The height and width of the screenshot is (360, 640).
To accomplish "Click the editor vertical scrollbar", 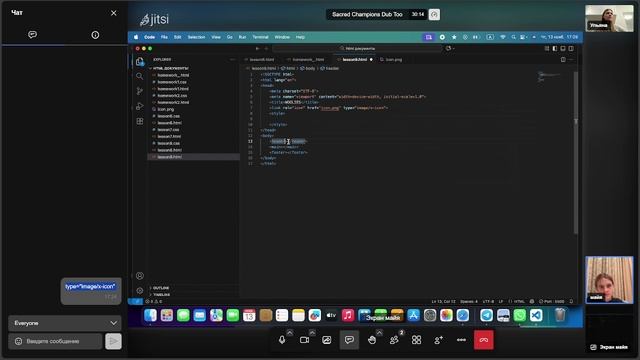I will click(576, 153).
